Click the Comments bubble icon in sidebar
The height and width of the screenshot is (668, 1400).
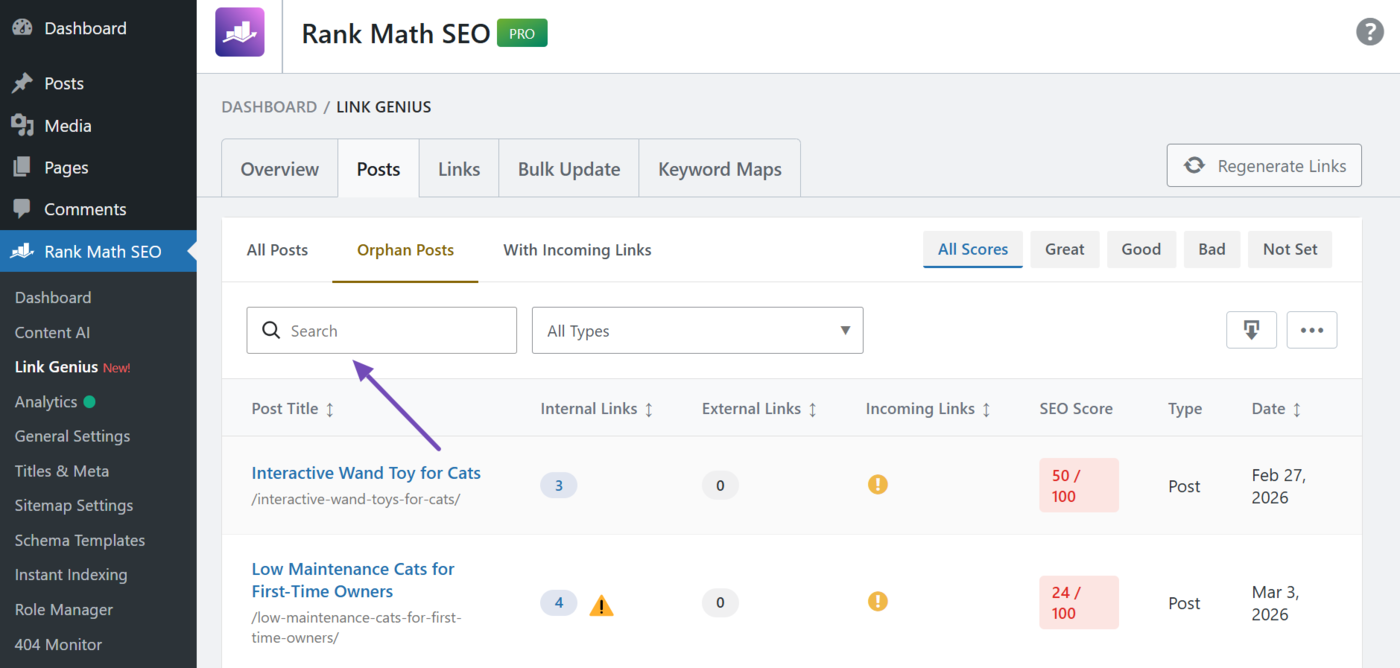point(22,209)
